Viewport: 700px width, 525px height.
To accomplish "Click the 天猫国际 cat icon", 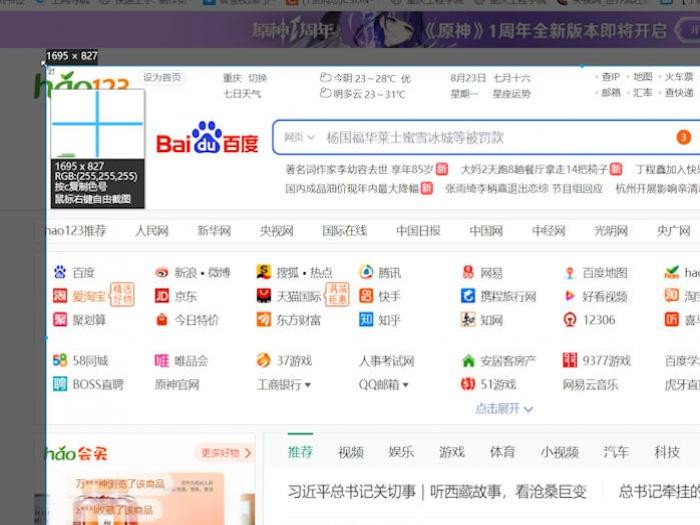I will tap(264, 296).
